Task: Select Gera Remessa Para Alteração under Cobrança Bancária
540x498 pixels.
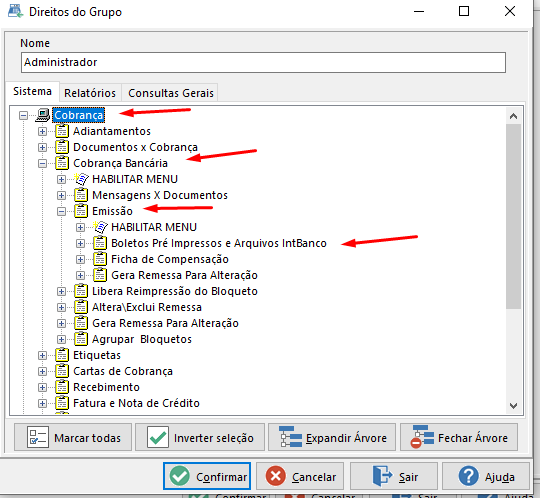Action: pyautogui.click(x=165, y=323)
